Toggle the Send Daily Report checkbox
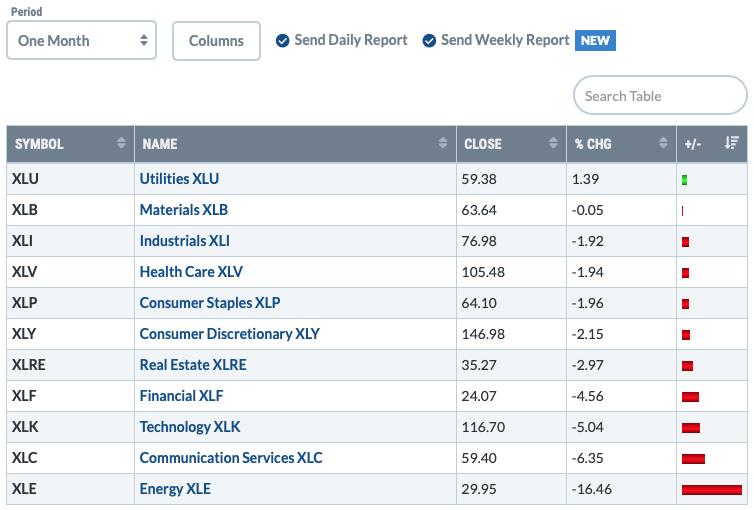Viewport: 754px width, 510px height. click(283, 41)
